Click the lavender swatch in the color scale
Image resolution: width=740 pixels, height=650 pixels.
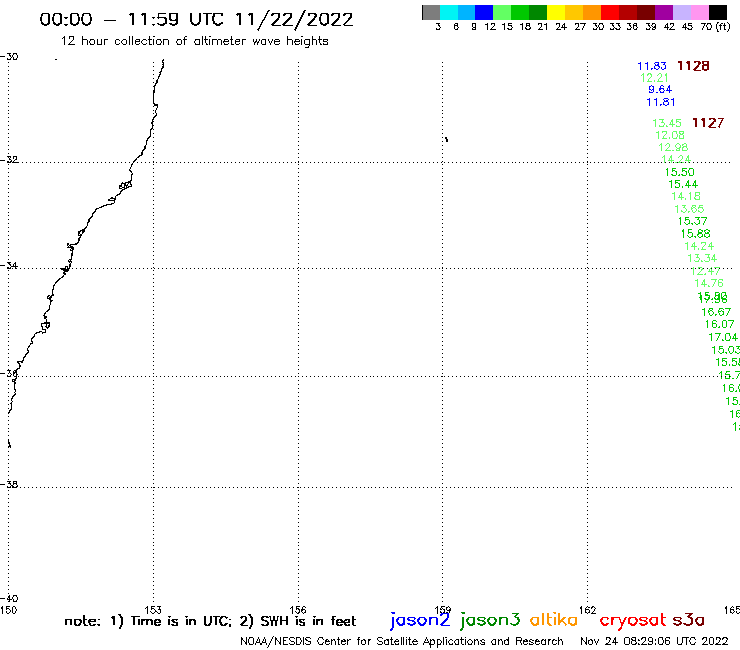click(682, 12)
